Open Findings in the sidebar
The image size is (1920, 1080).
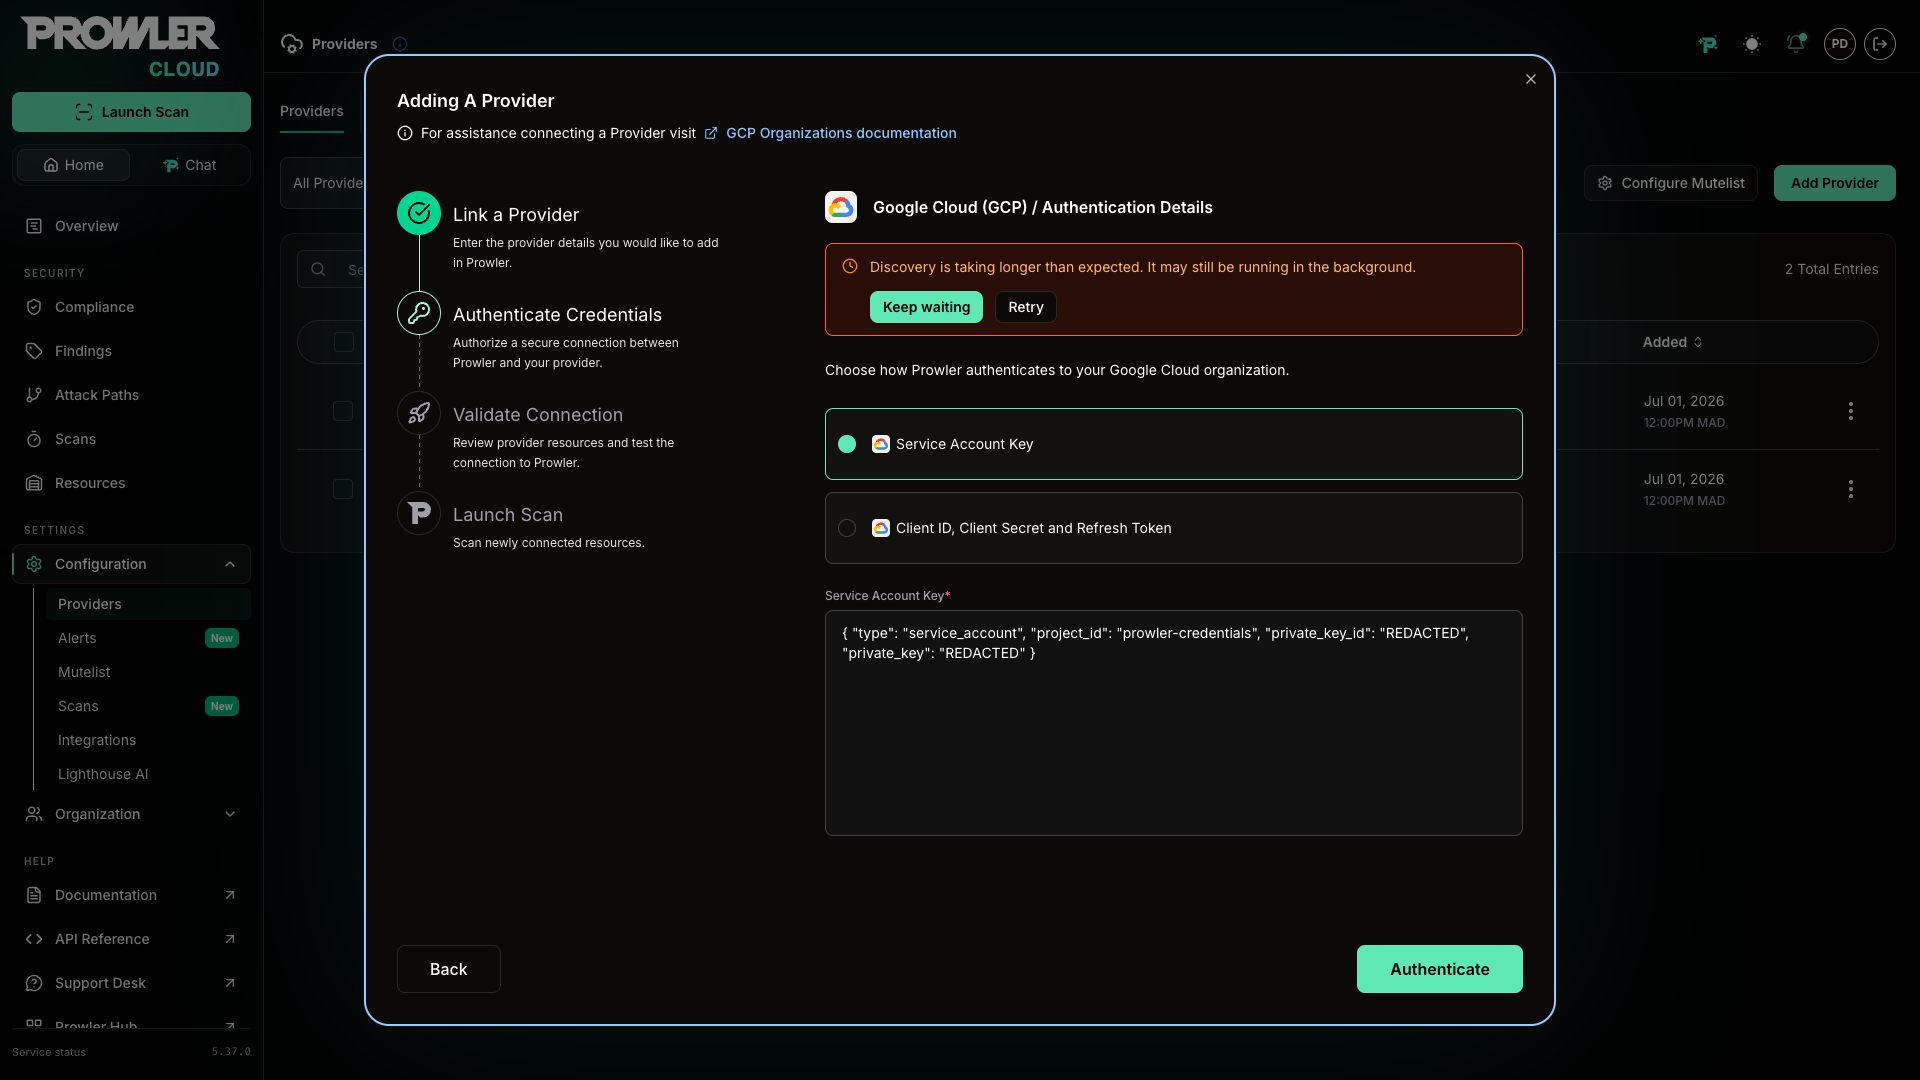(x=131, y=351)
